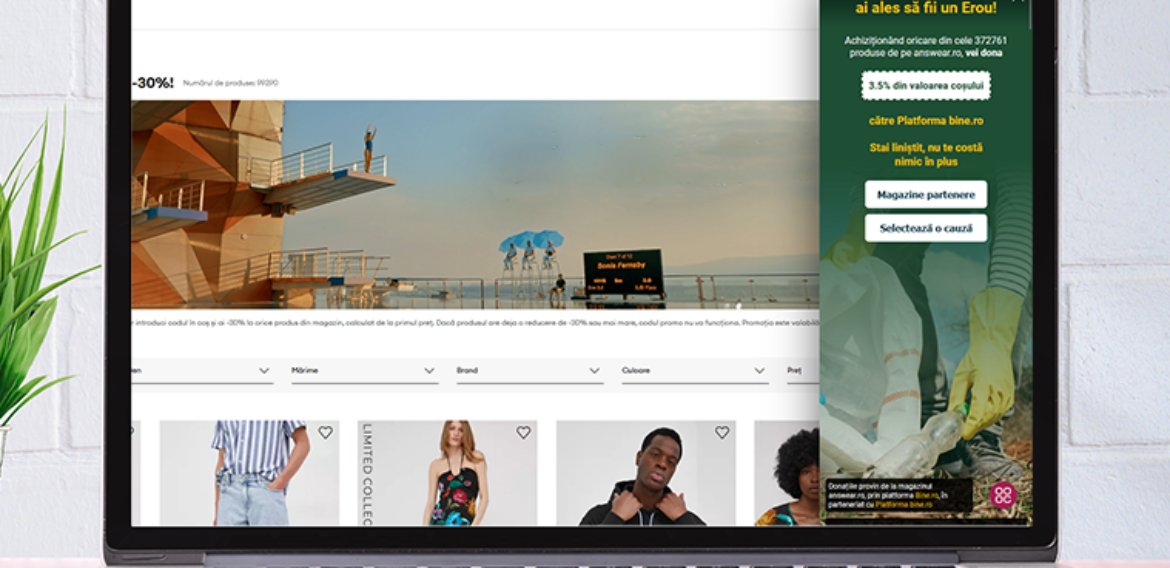Image resolution: width=1170 pixels, height=568 pixels.
Task: Favorite the floral halter top via its heart icon
Action: click(523, 432)
